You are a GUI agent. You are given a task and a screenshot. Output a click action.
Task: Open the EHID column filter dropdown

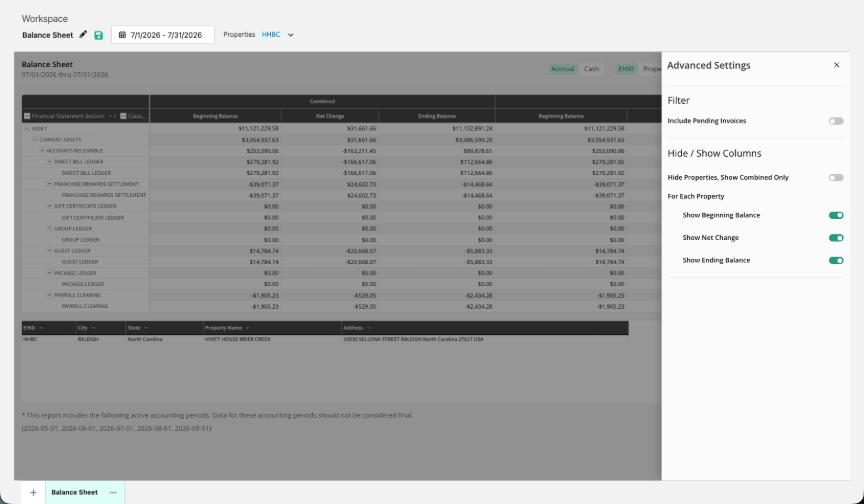tap(41, 328)
